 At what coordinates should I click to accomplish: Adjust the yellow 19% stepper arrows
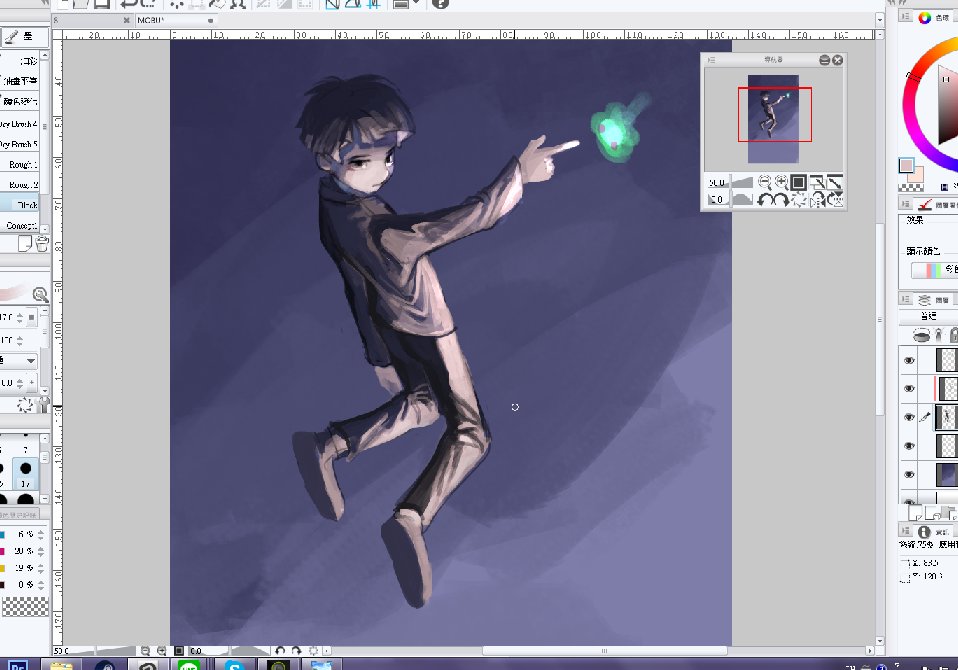[41, 568]
